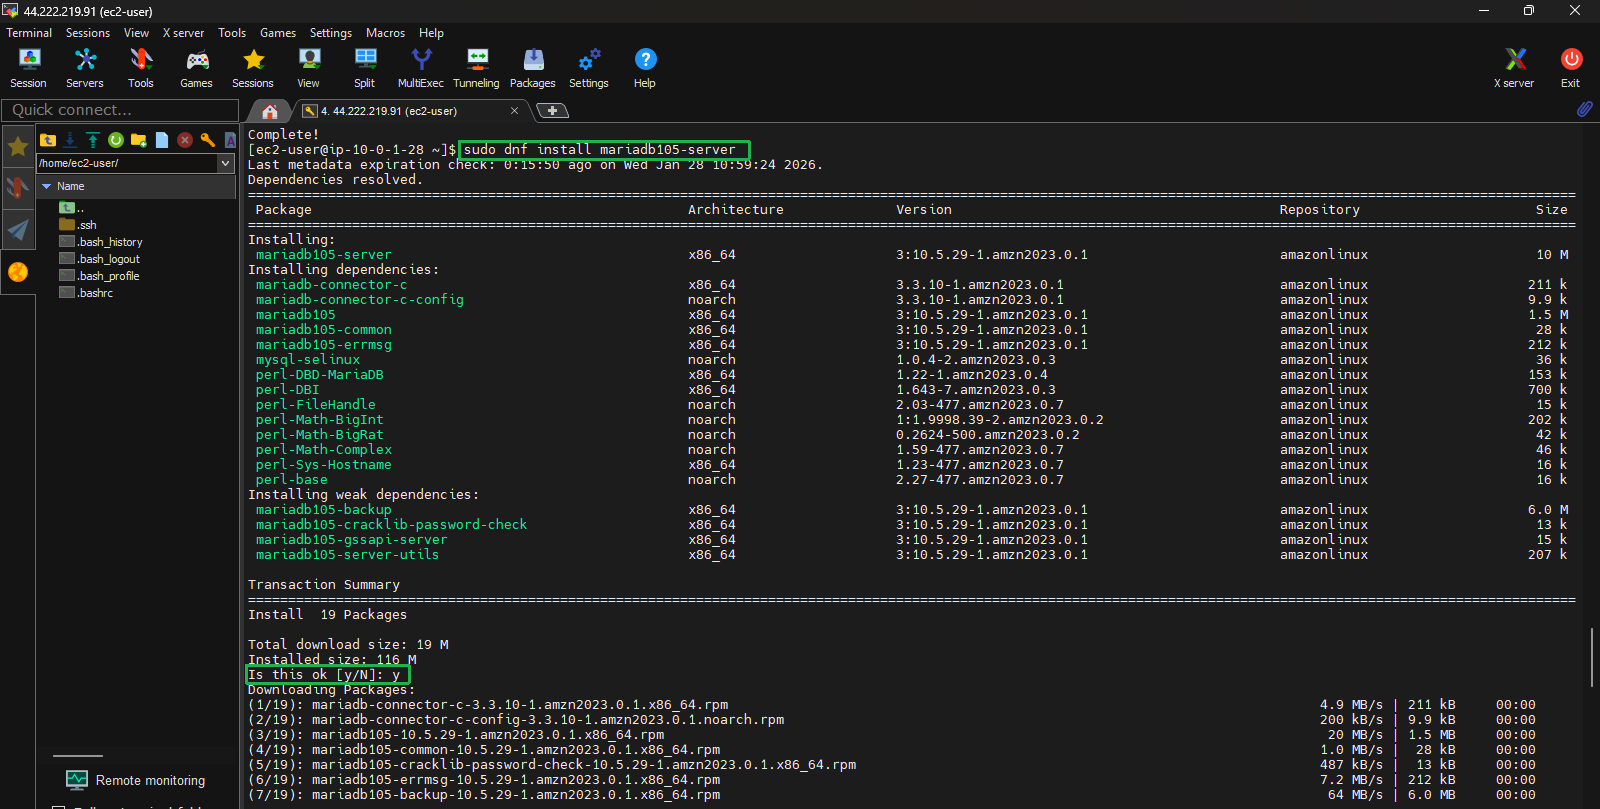Click the Exit power toolbar icon
This screenshot has width=1600, height=809.
point(1571,68)
